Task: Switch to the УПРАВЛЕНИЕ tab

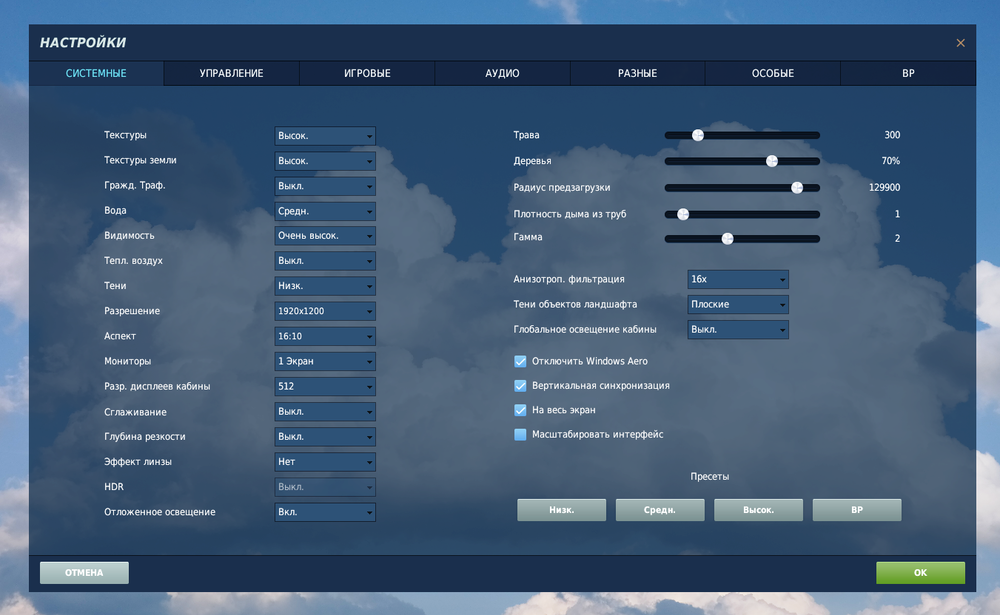Action: (x=232, y=73)
